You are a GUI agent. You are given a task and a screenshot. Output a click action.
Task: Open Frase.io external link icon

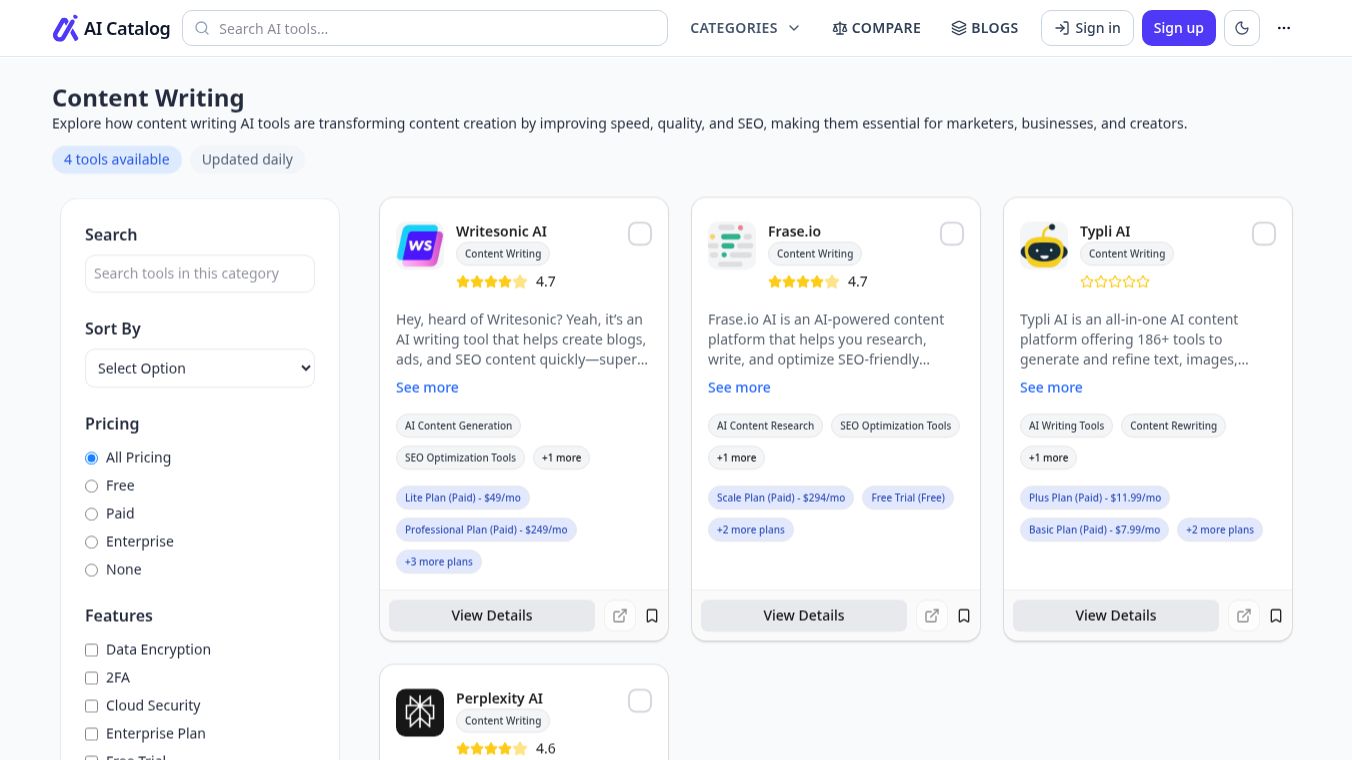pos(932,616)
